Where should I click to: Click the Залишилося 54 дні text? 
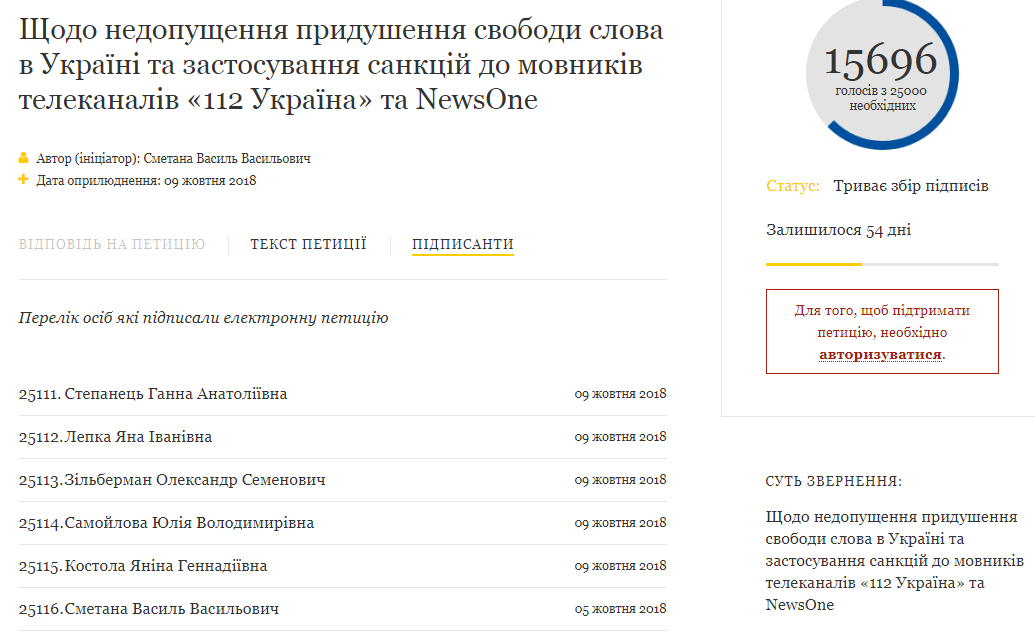point(838,230)
